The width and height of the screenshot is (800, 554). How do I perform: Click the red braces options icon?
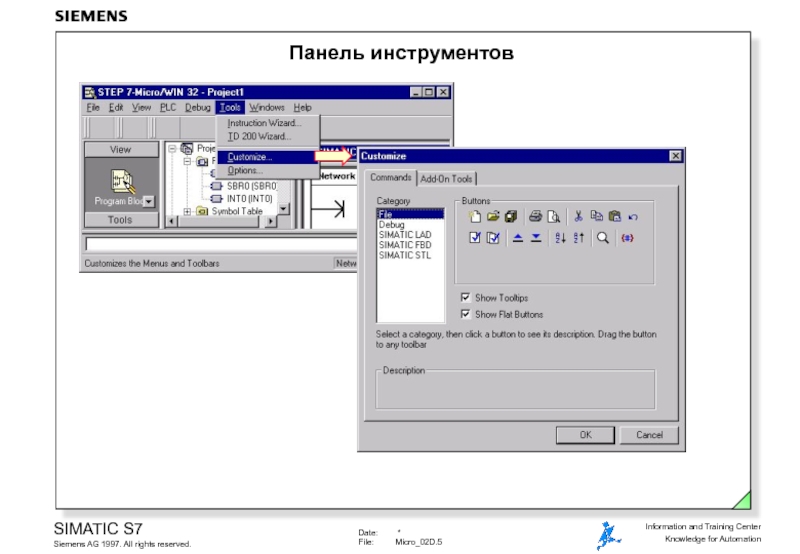pos(627,238)
